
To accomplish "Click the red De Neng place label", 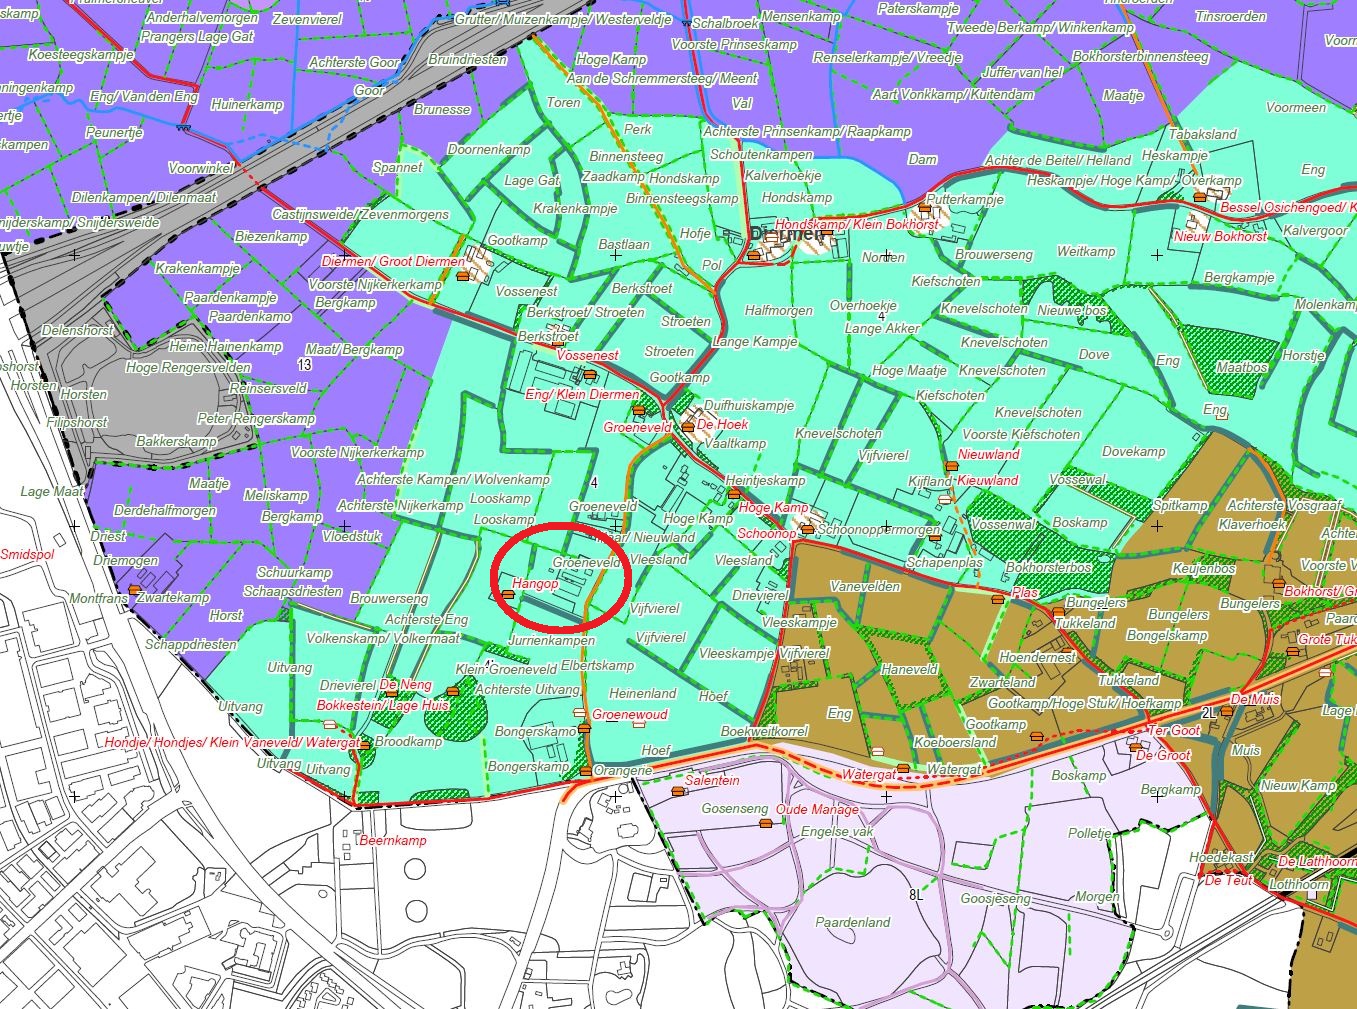I will coord(405,685).
